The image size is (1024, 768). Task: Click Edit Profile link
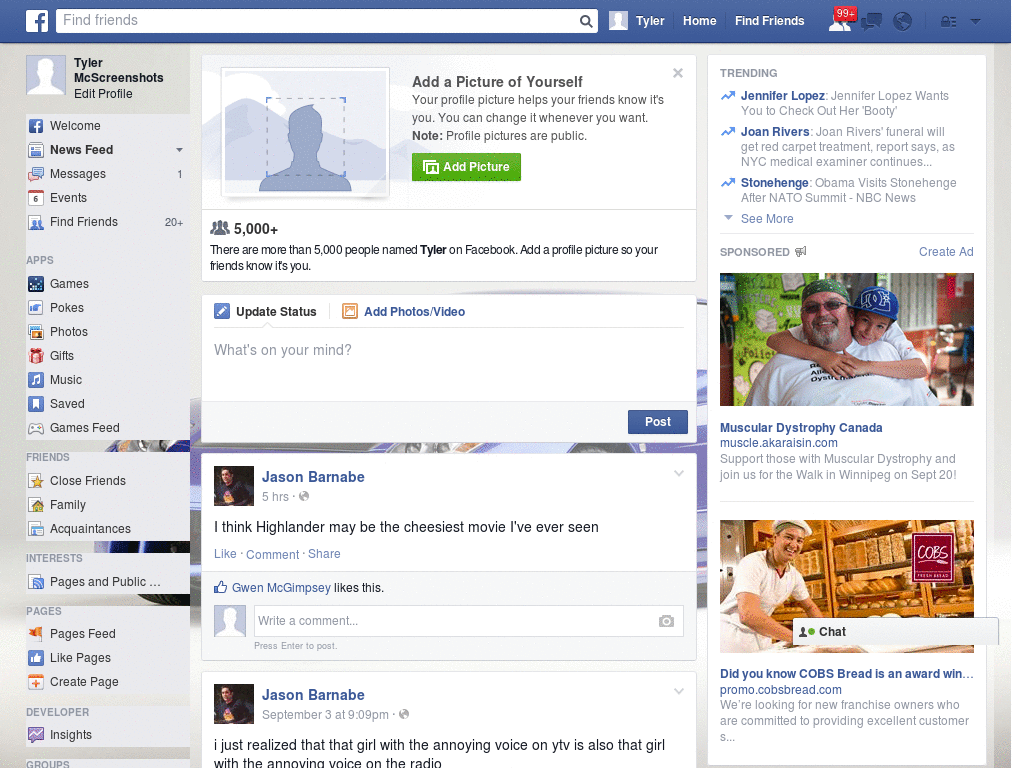103,94
